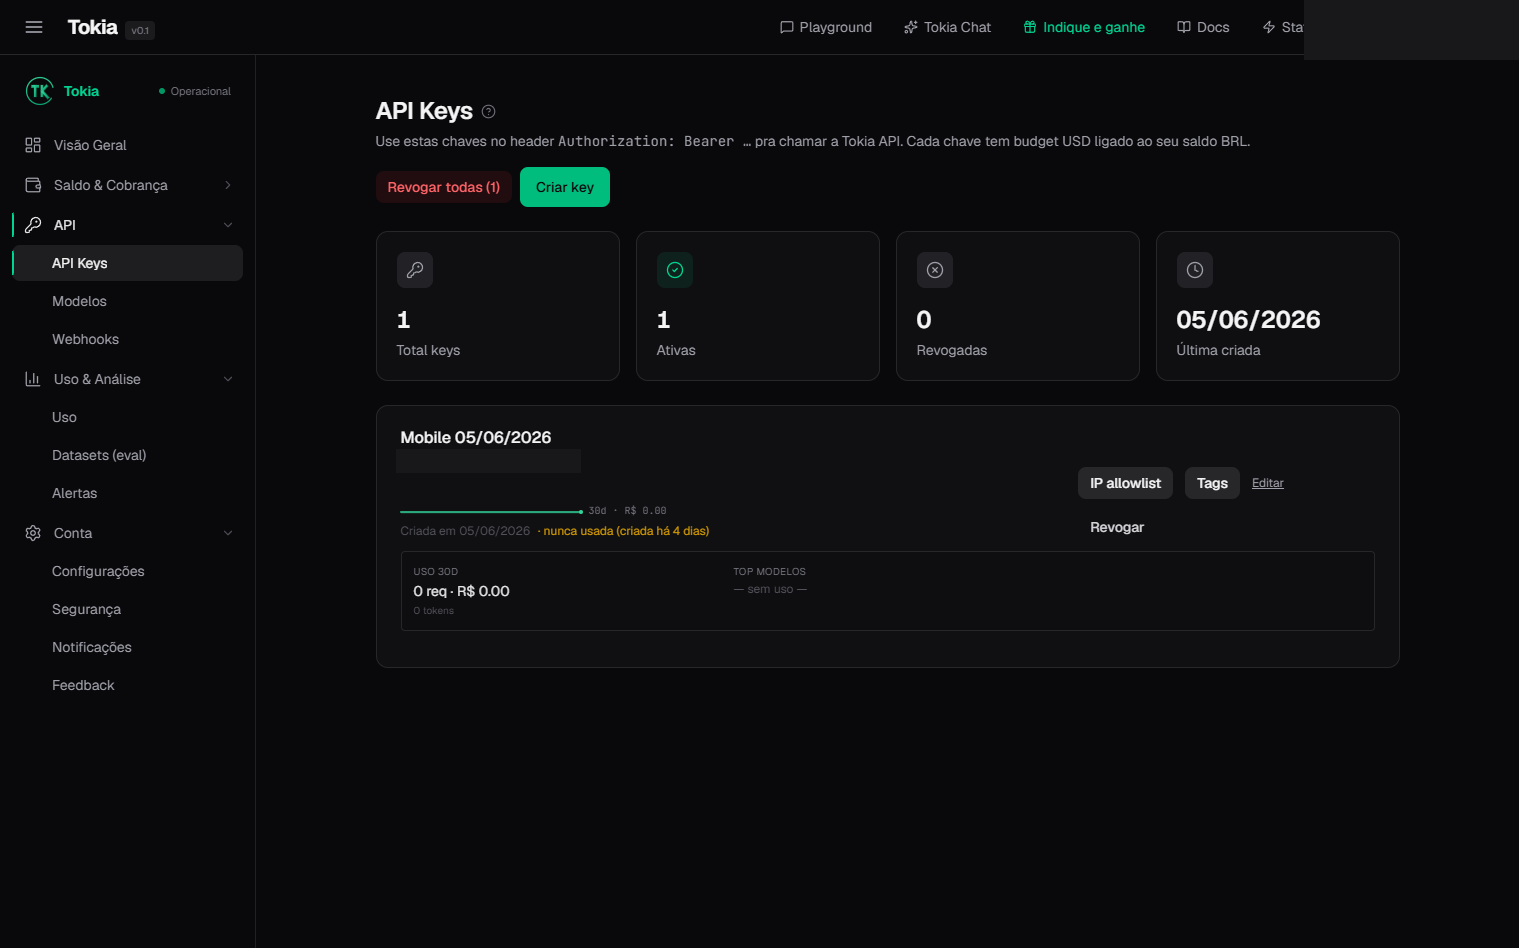Expand Saldo & Cobrança section chevron
This screenshot has height=948, width=1519.
pos(228,185)
